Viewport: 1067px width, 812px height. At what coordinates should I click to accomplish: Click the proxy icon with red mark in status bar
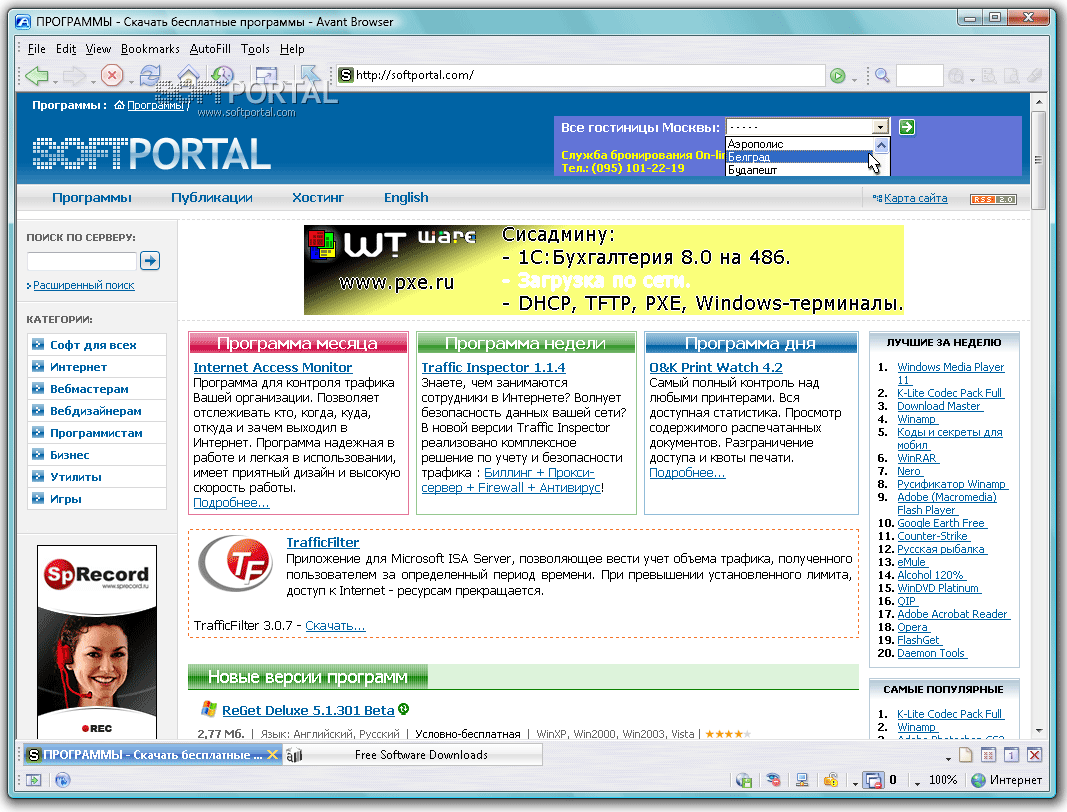click(x=774, y=780)
